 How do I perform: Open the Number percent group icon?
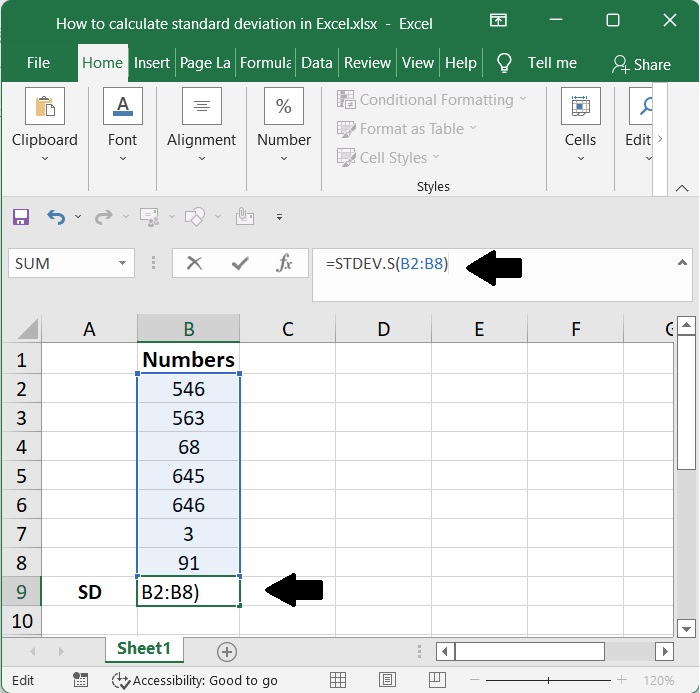click(284, 106)
